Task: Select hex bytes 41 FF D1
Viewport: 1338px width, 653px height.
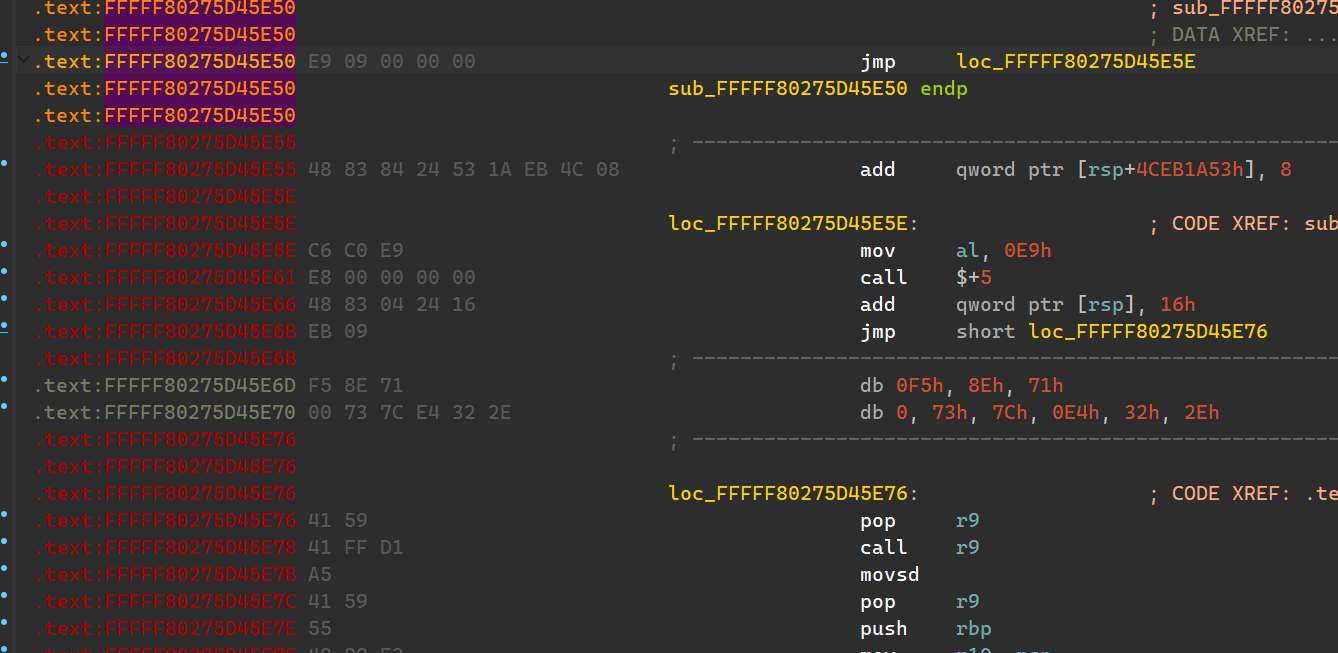Action: tap(356, 548)
